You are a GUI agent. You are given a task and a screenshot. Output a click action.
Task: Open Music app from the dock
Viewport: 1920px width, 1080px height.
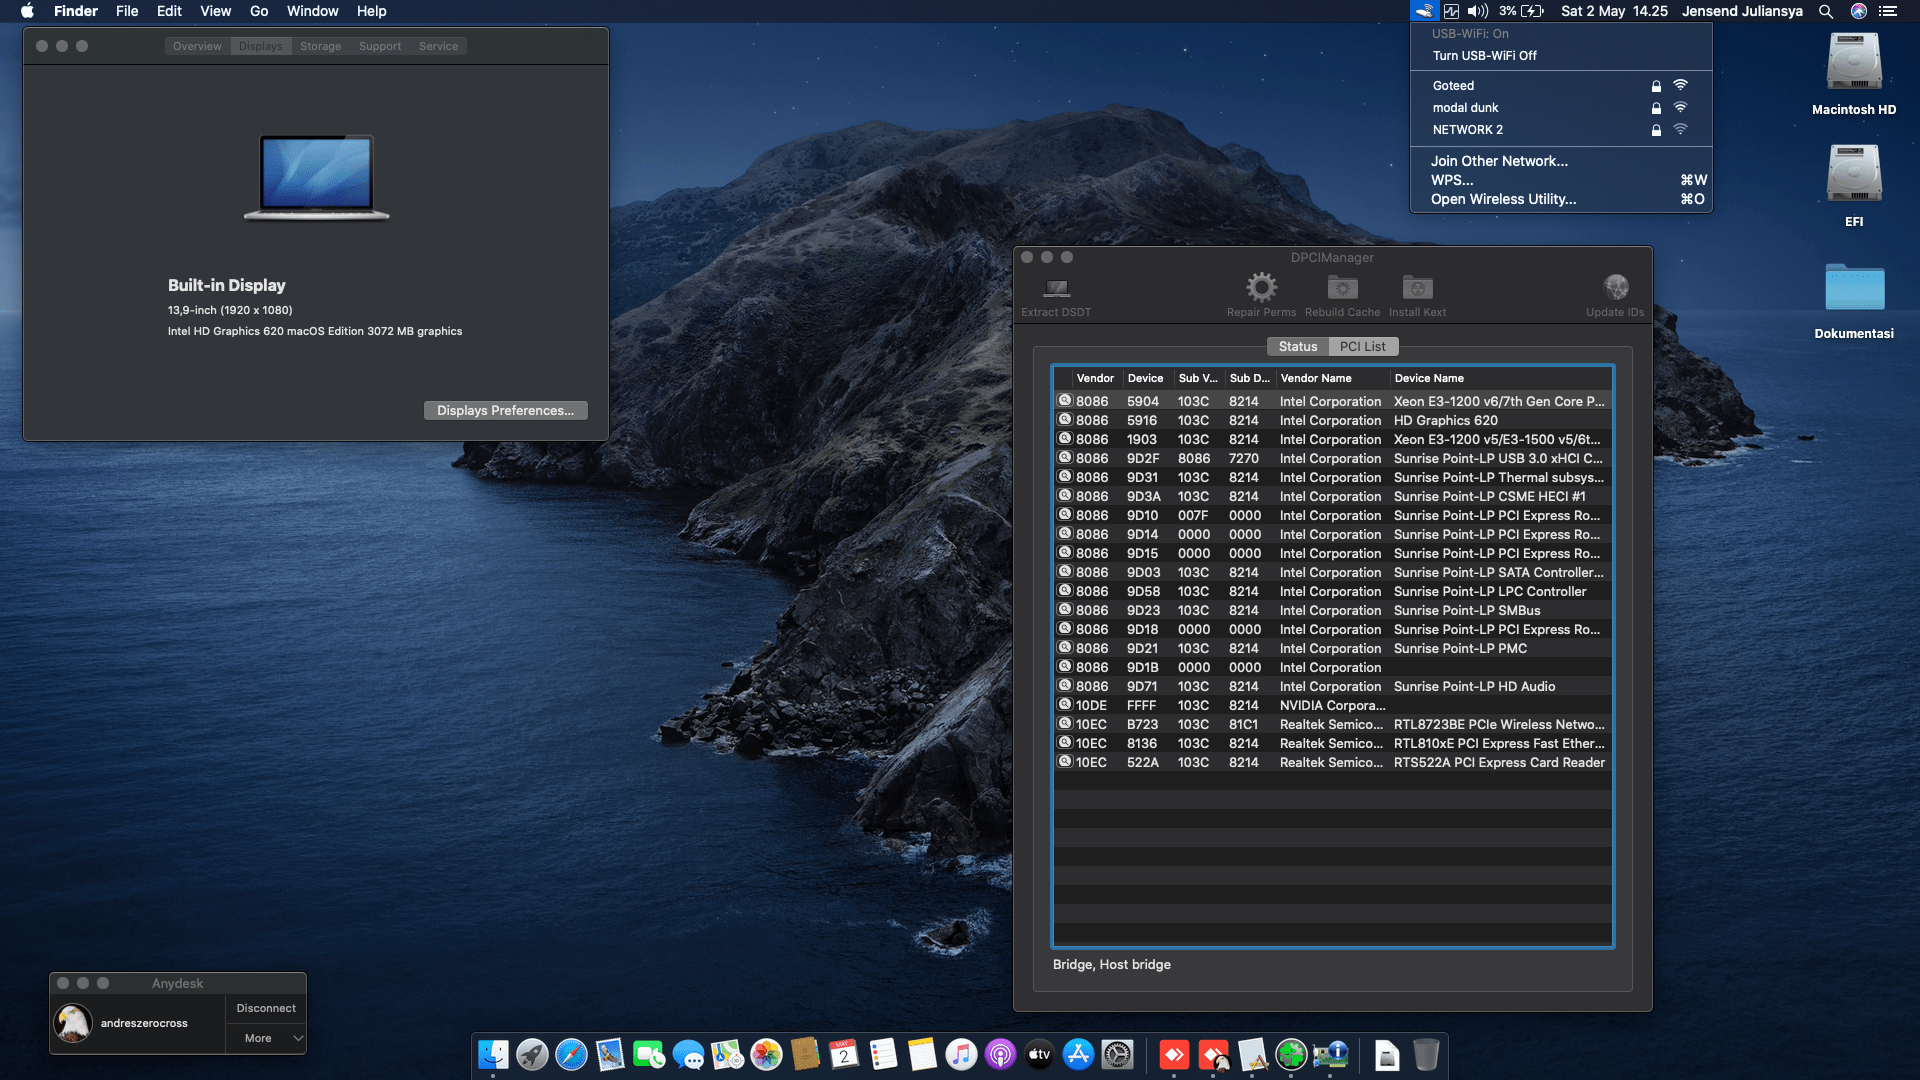coord(961,1054)
